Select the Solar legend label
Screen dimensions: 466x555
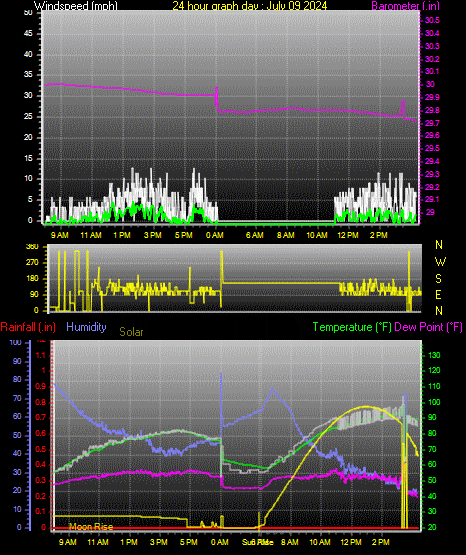[x=131, y=332]
